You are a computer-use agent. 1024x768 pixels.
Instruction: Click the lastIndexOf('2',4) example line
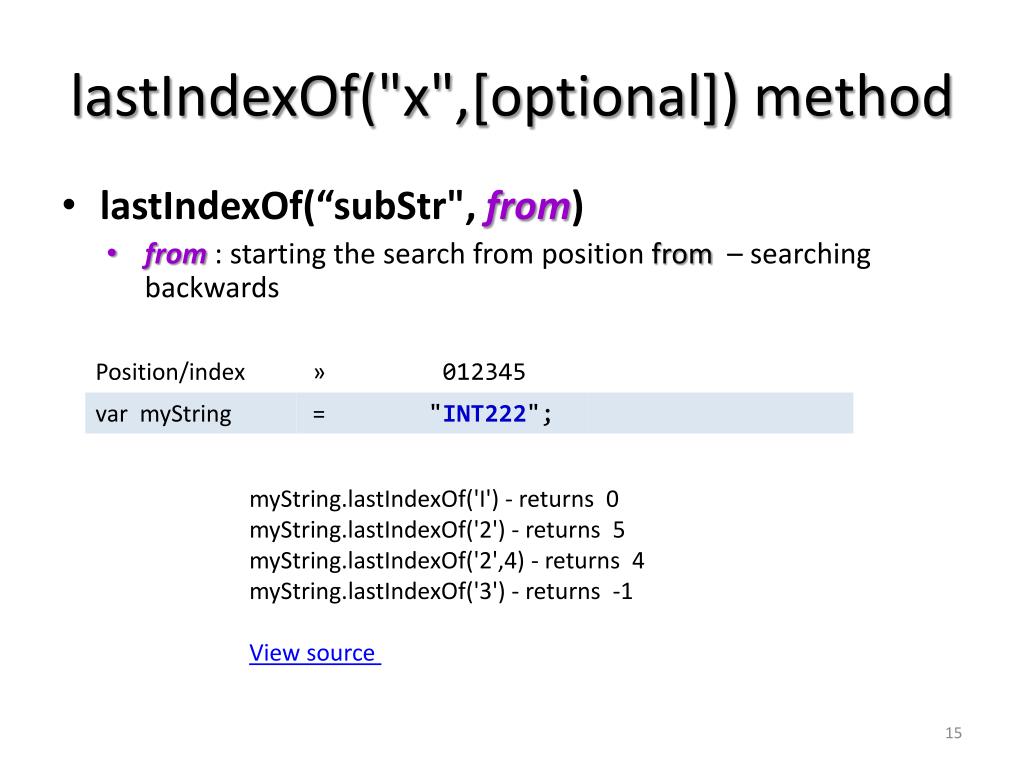447,561
